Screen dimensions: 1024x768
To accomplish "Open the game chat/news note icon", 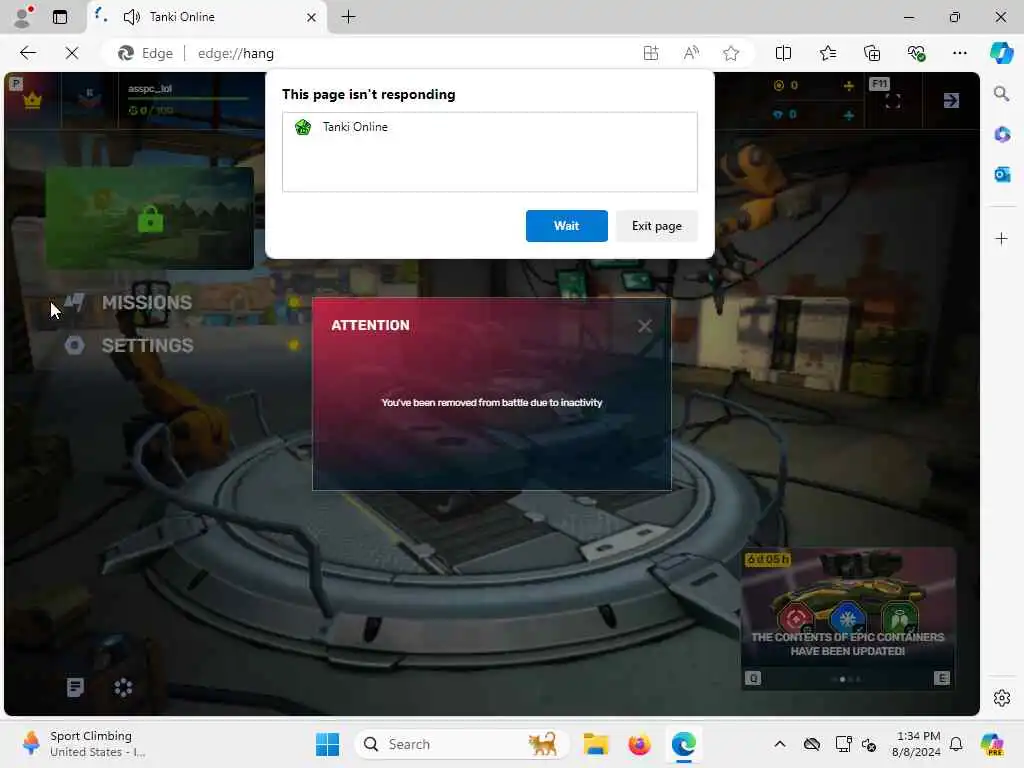I will click(x=75, y=687).
